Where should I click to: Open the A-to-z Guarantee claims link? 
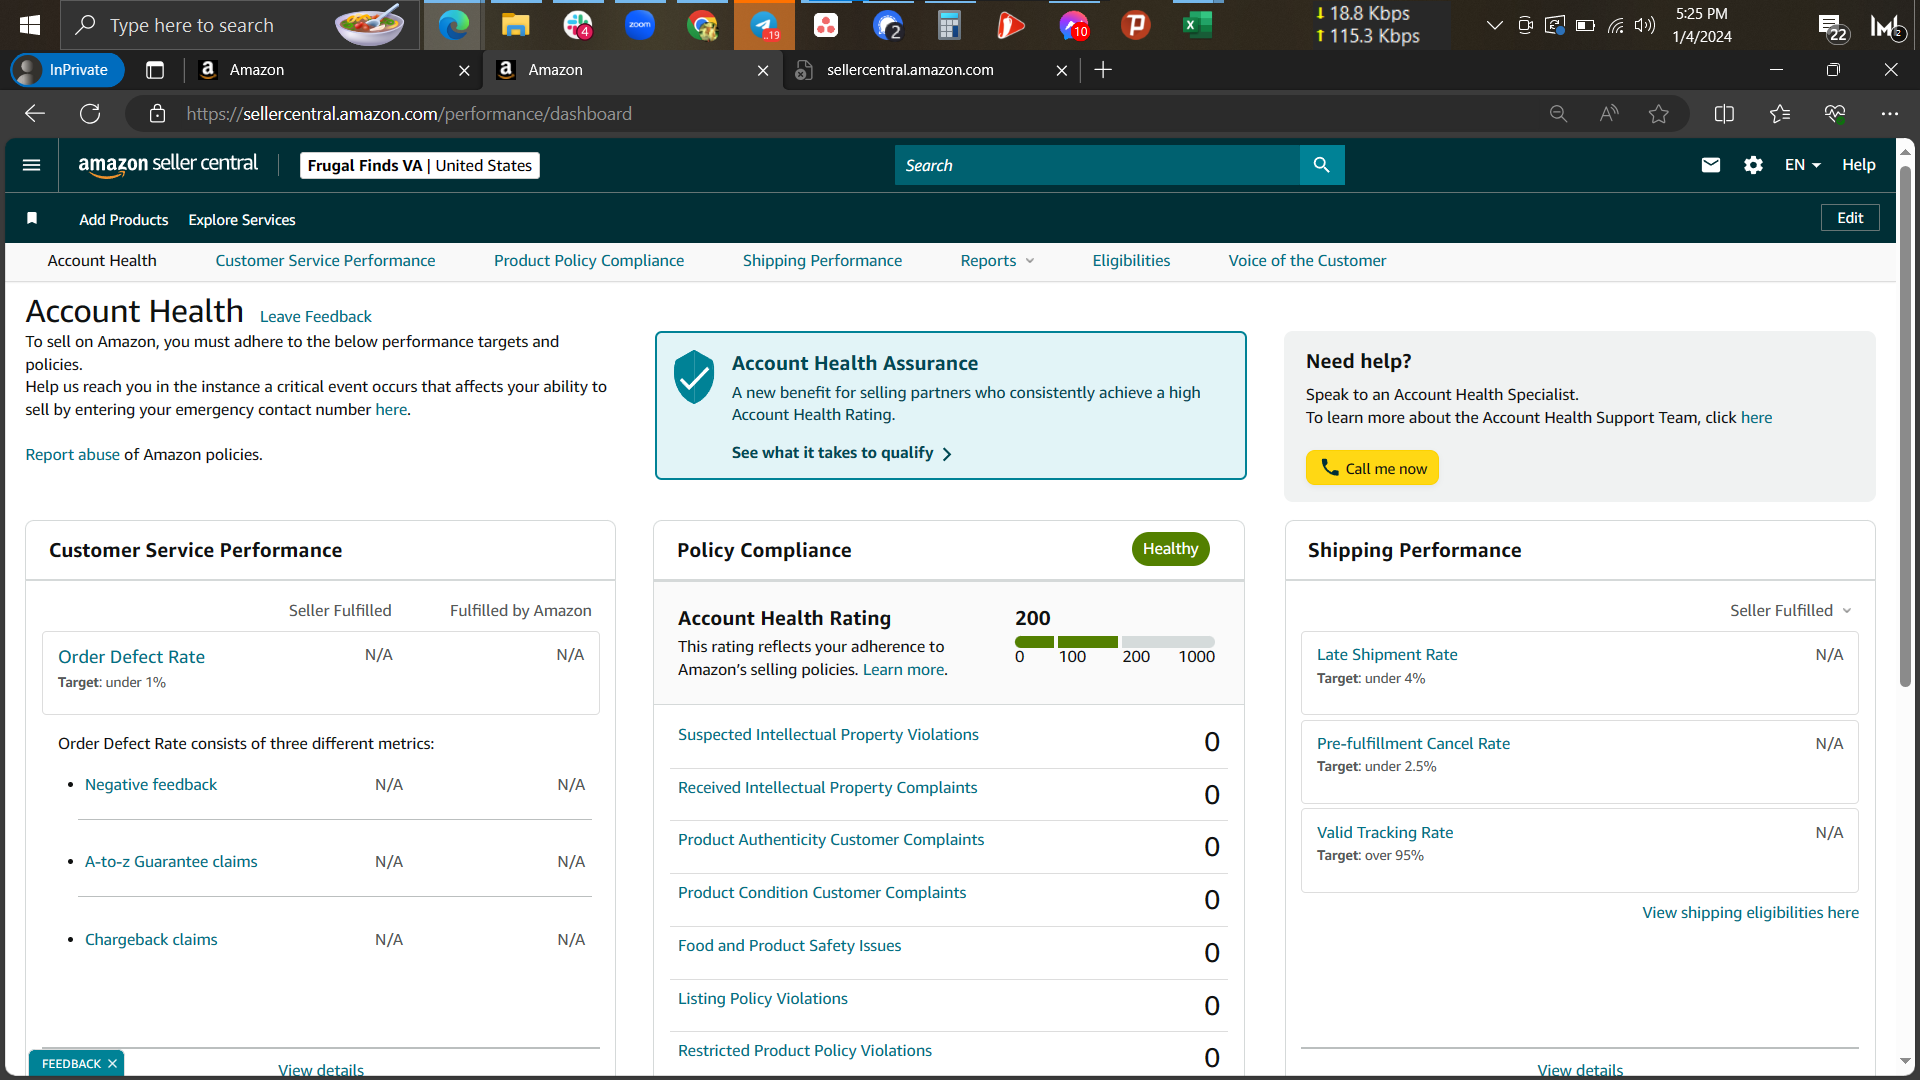[x=171, y=862]
